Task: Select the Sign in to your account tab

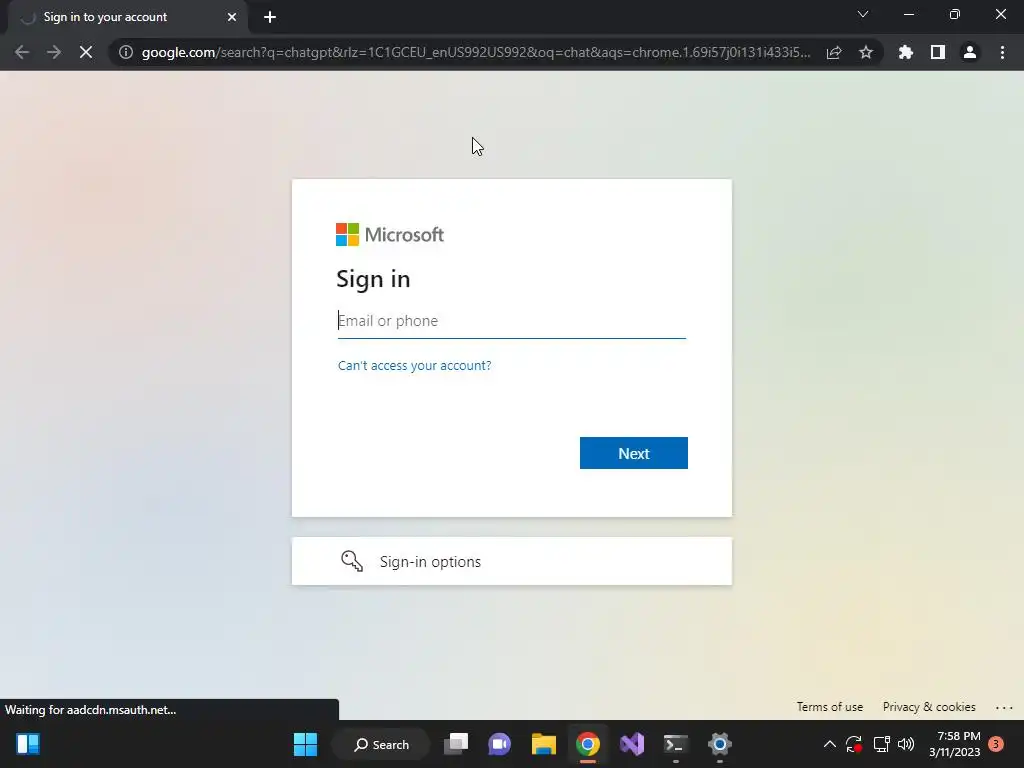Action: [128, 17]
